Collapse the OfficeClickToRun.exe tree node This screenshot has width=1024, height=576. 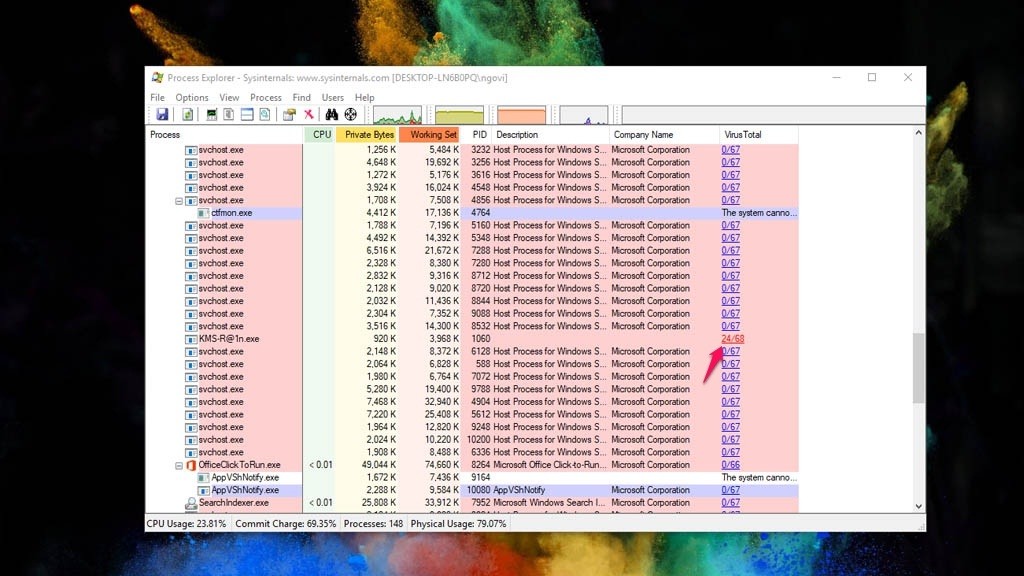[x=179, y=466]
